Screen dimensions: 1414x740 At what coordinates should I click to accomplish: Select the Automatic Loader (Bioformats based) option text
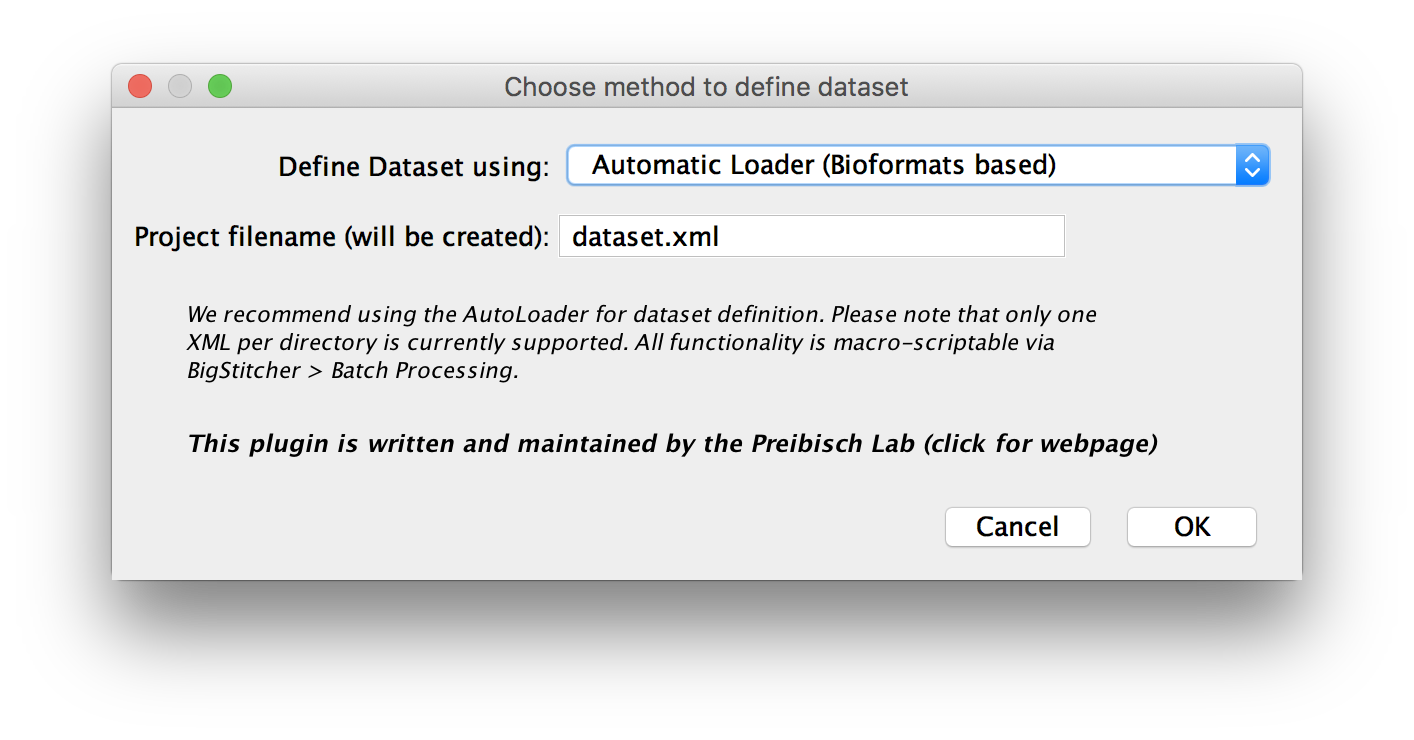(x=823, y=165)
